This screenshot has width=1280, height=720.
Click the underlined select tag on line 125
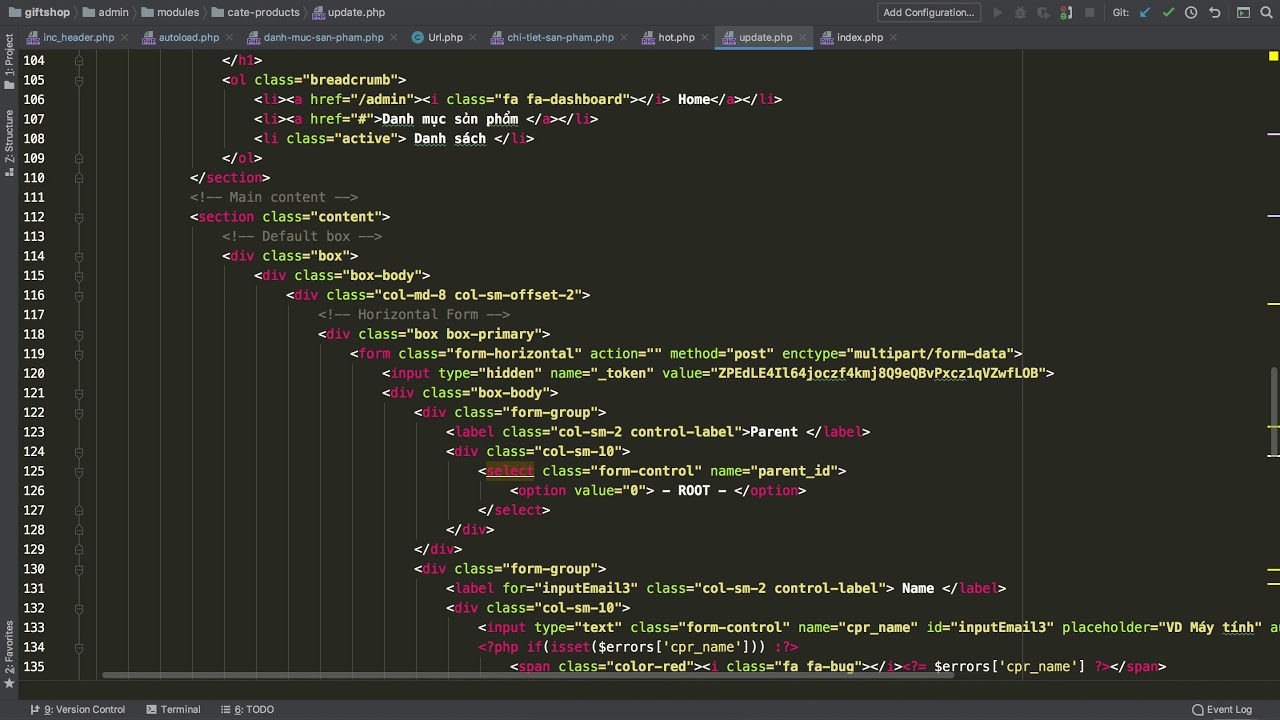click(x=510, y=471)
